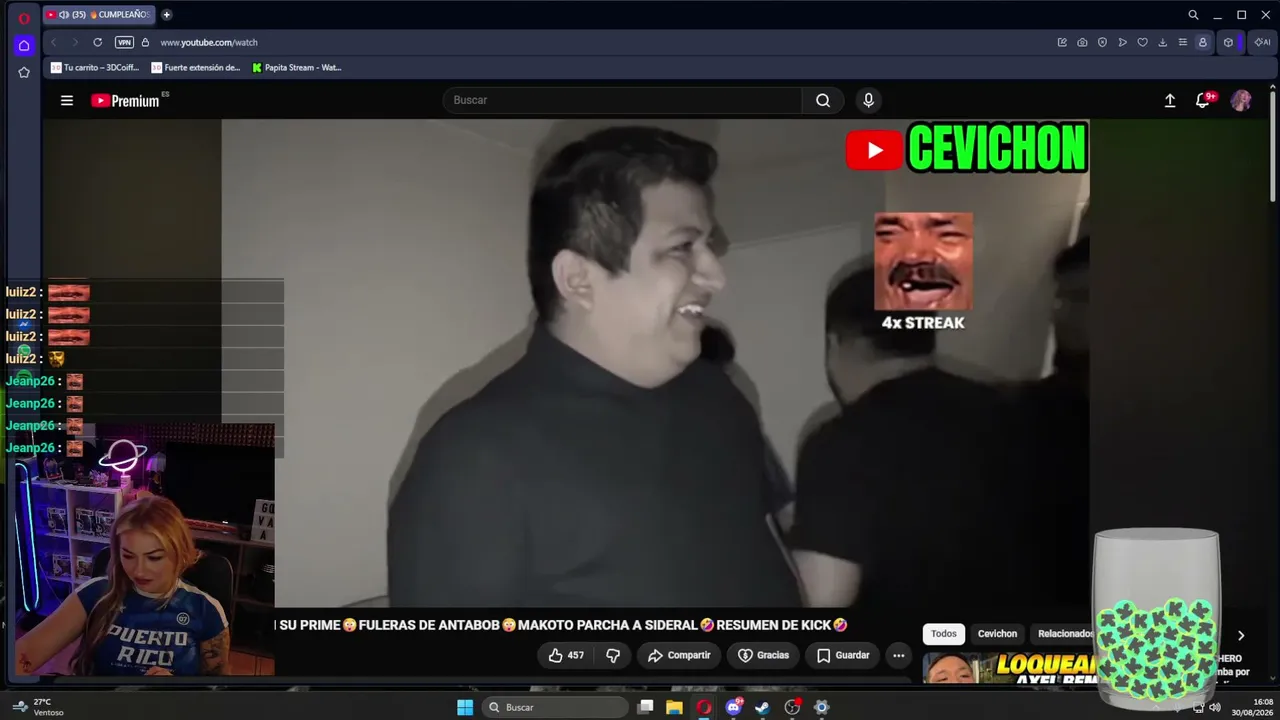Open Fuerte extensión de bookmark

click(x=196, y=68)
